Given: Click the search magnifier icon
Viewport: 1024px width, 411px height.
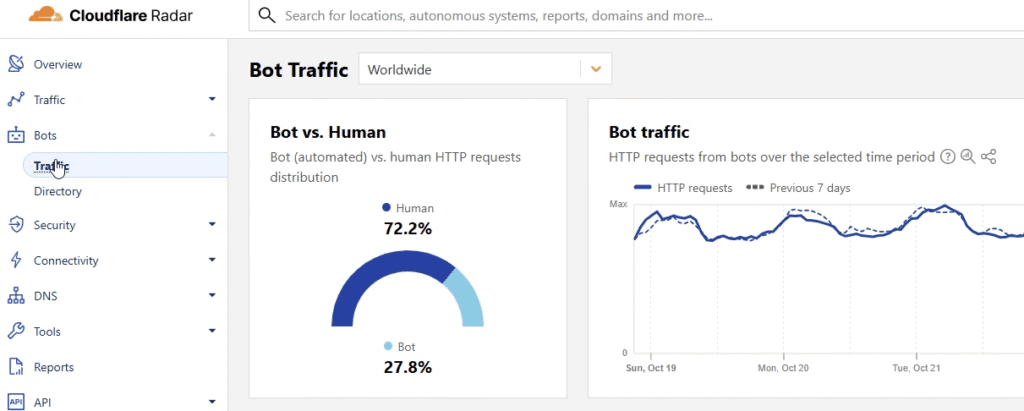Looking at the screenshot, I should click(266, 15).
